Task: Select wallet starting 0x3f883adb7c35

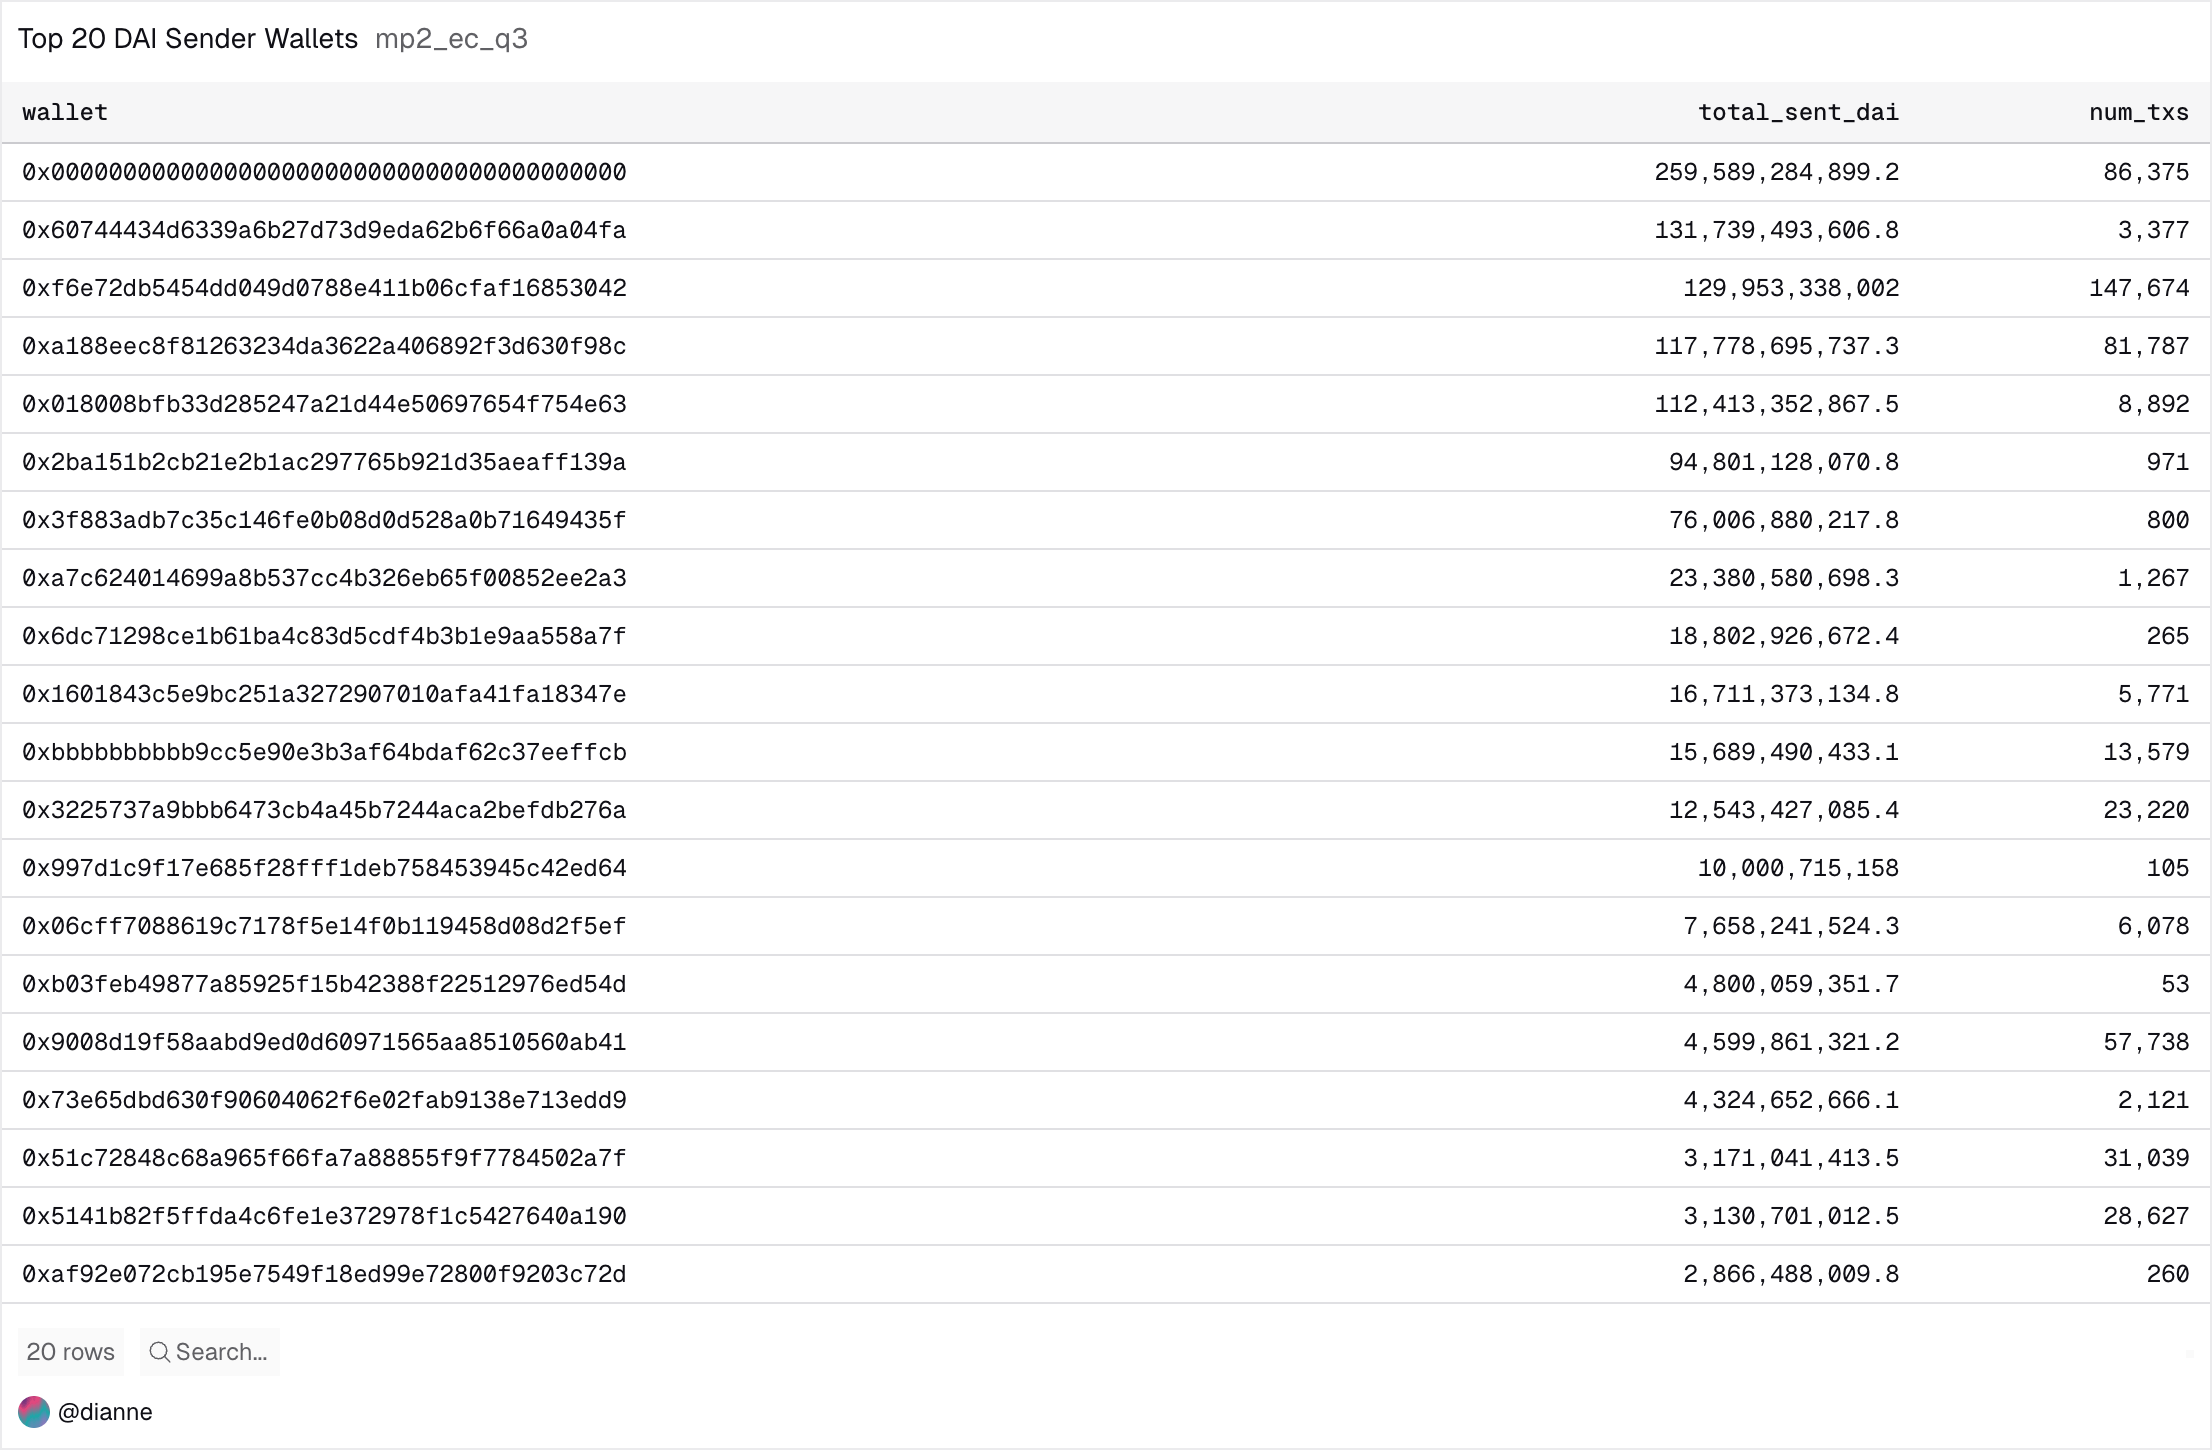Action: pos(324,520)
